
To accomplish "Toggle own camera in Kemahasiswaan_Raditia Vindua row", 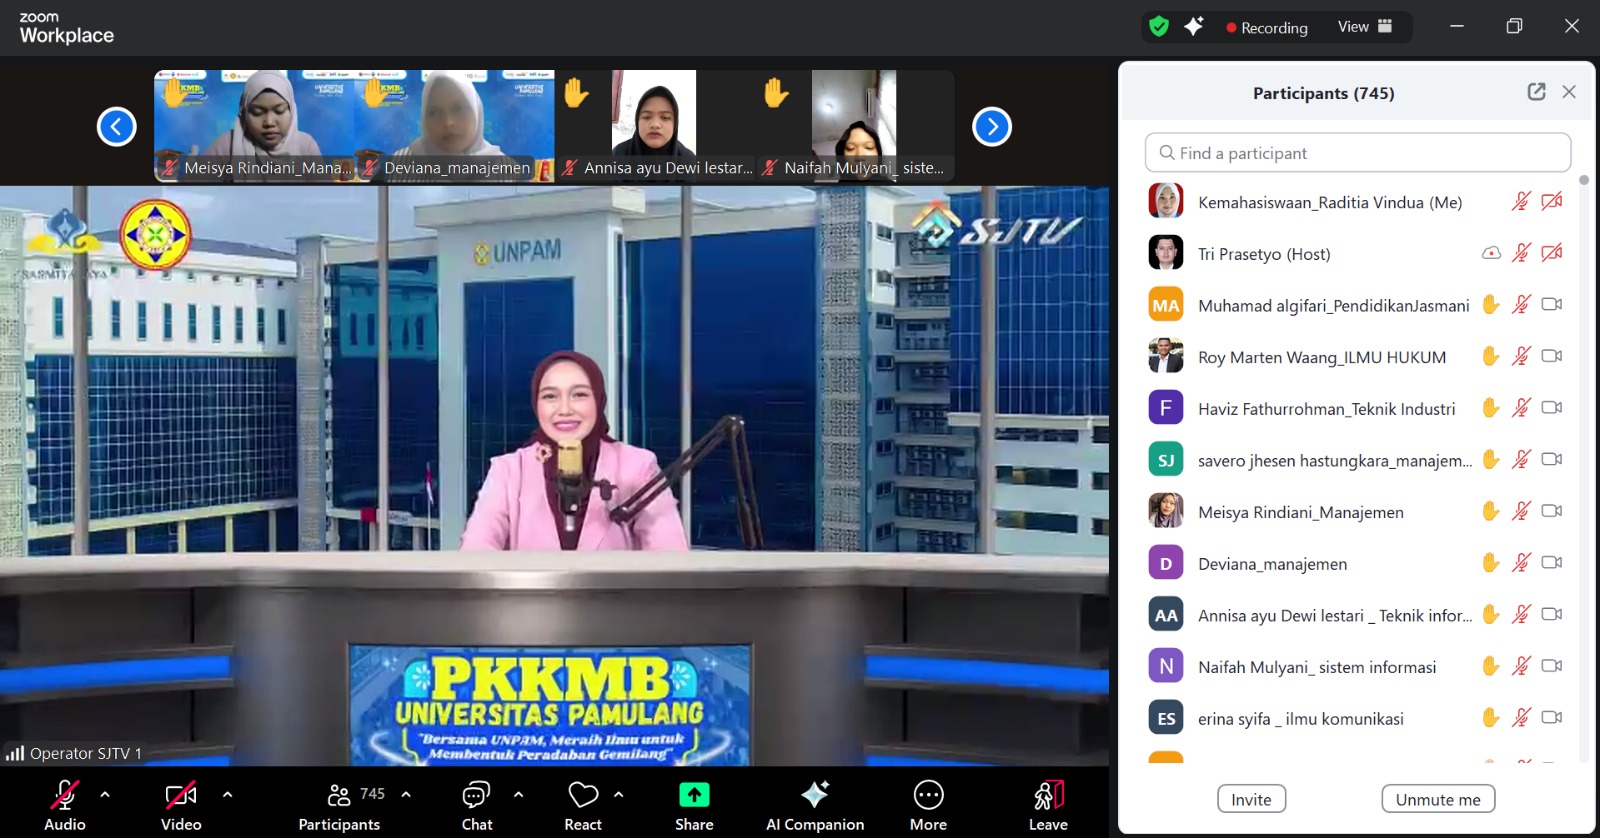I will click(x=1552, y=201).
